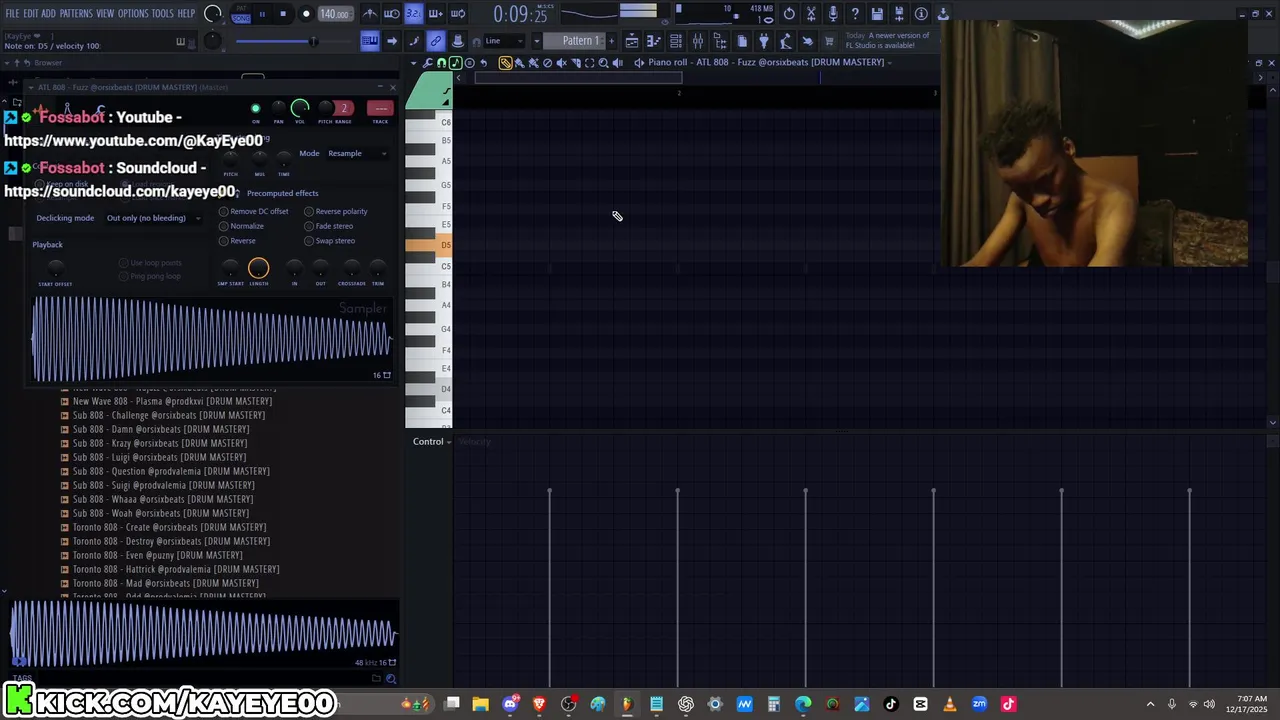Toggle the typing keyboard to piano button
1280x720 pixels.
coord(370,41)
